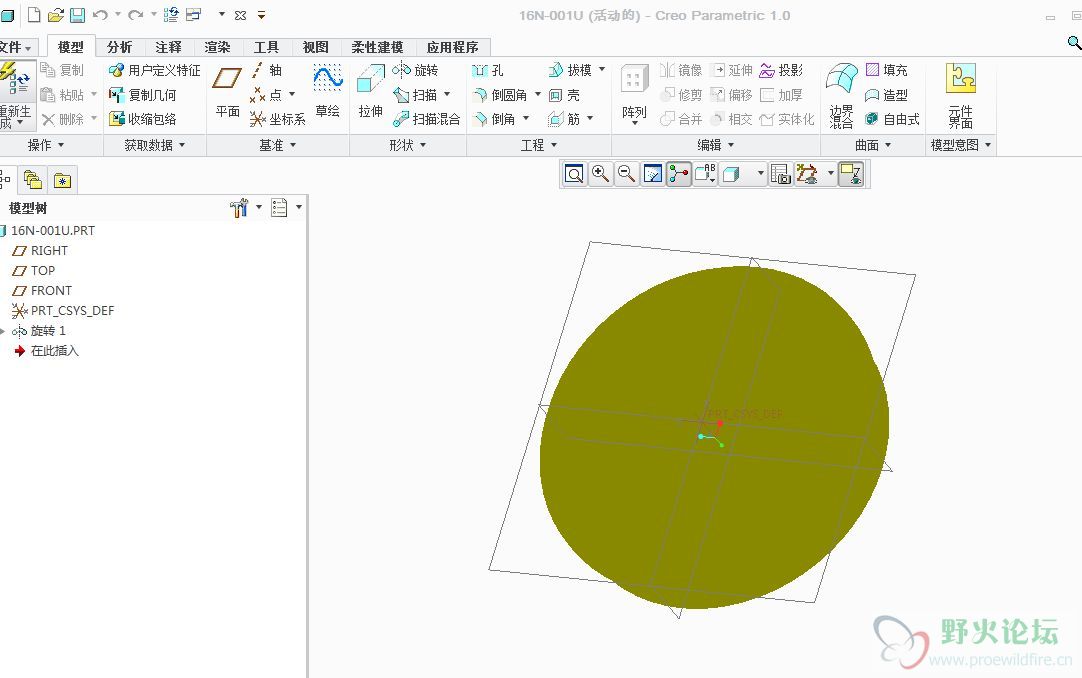Undo the last action

pyautogui.click(x=101, y=14)
